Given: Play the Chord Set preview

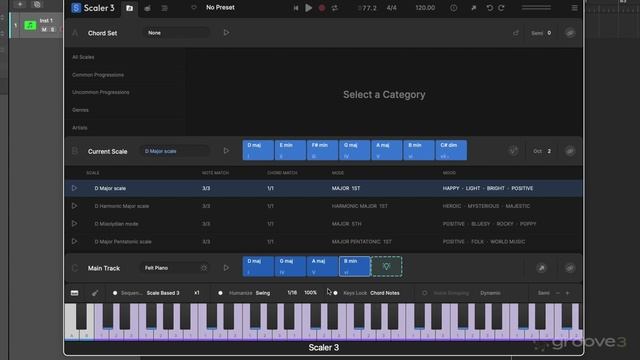Looking at the screenshot, I should pyautogui.click(x=227, y=33).
